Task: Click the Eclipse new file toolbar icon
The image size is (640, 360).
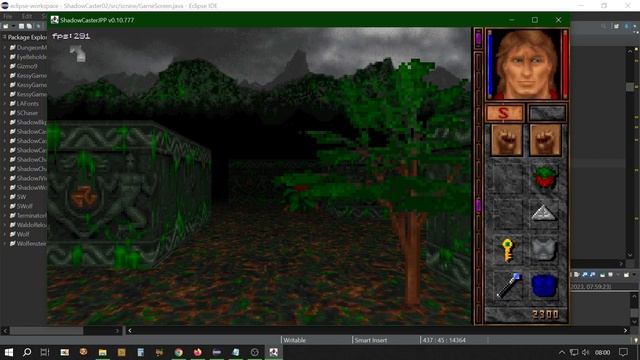Action: [6, 26]
